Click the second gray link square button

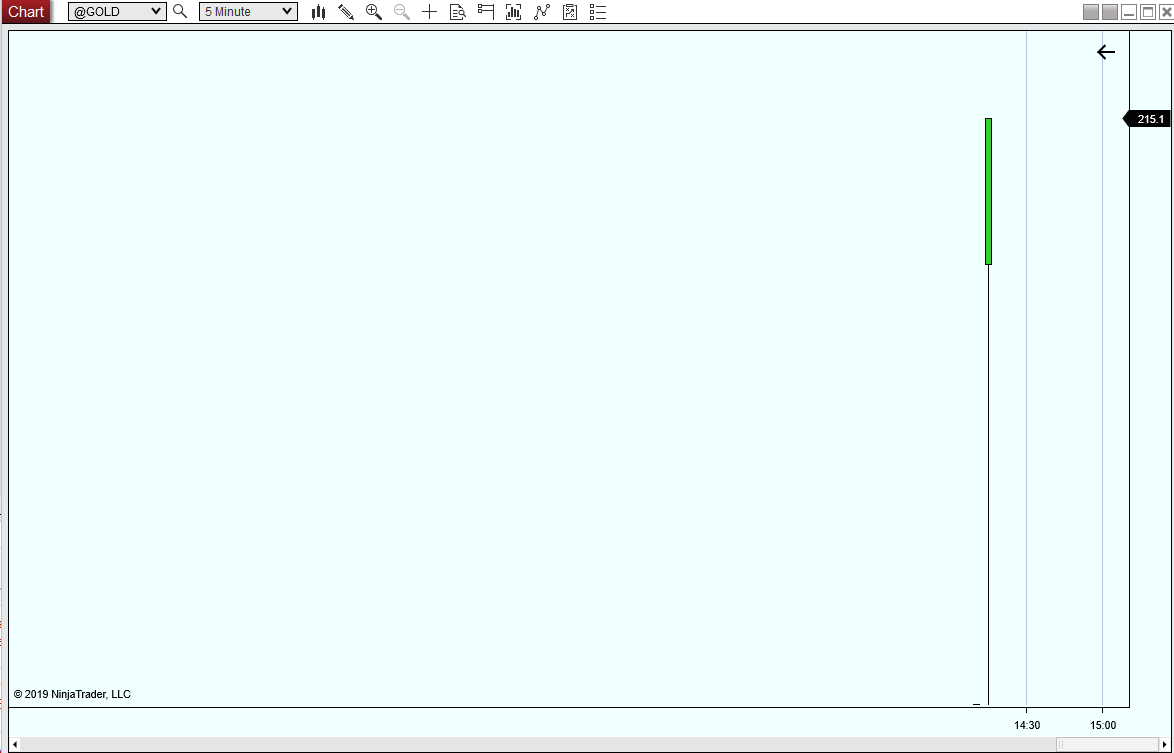pos(1110,12)
